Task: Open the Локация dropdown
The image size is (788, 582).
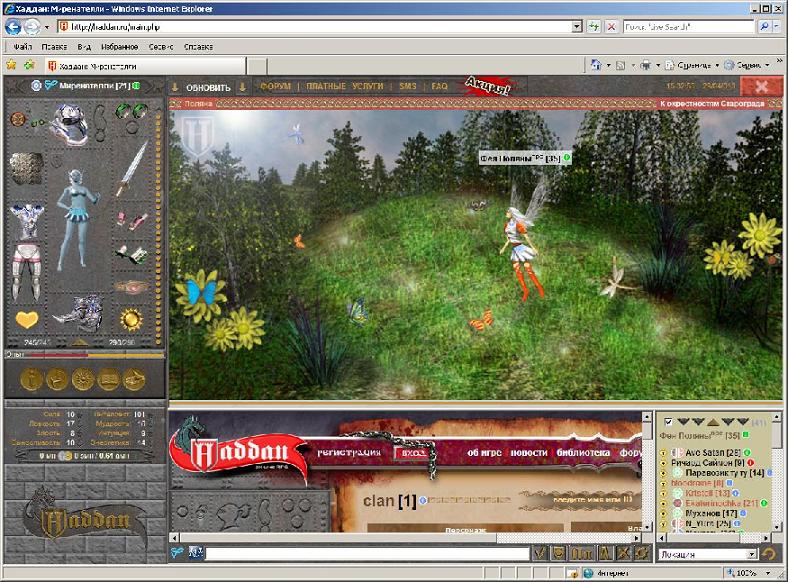Action: (708, 554)
